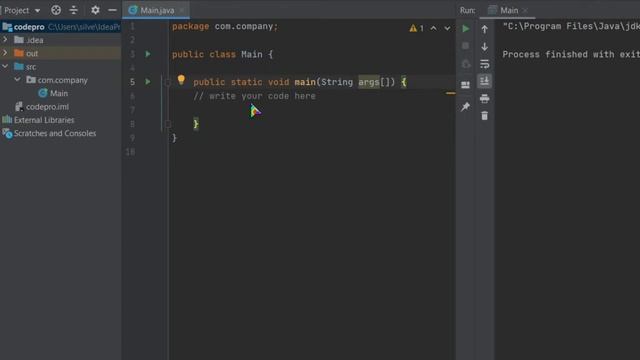Collapse the com.company package

(18, 80)
